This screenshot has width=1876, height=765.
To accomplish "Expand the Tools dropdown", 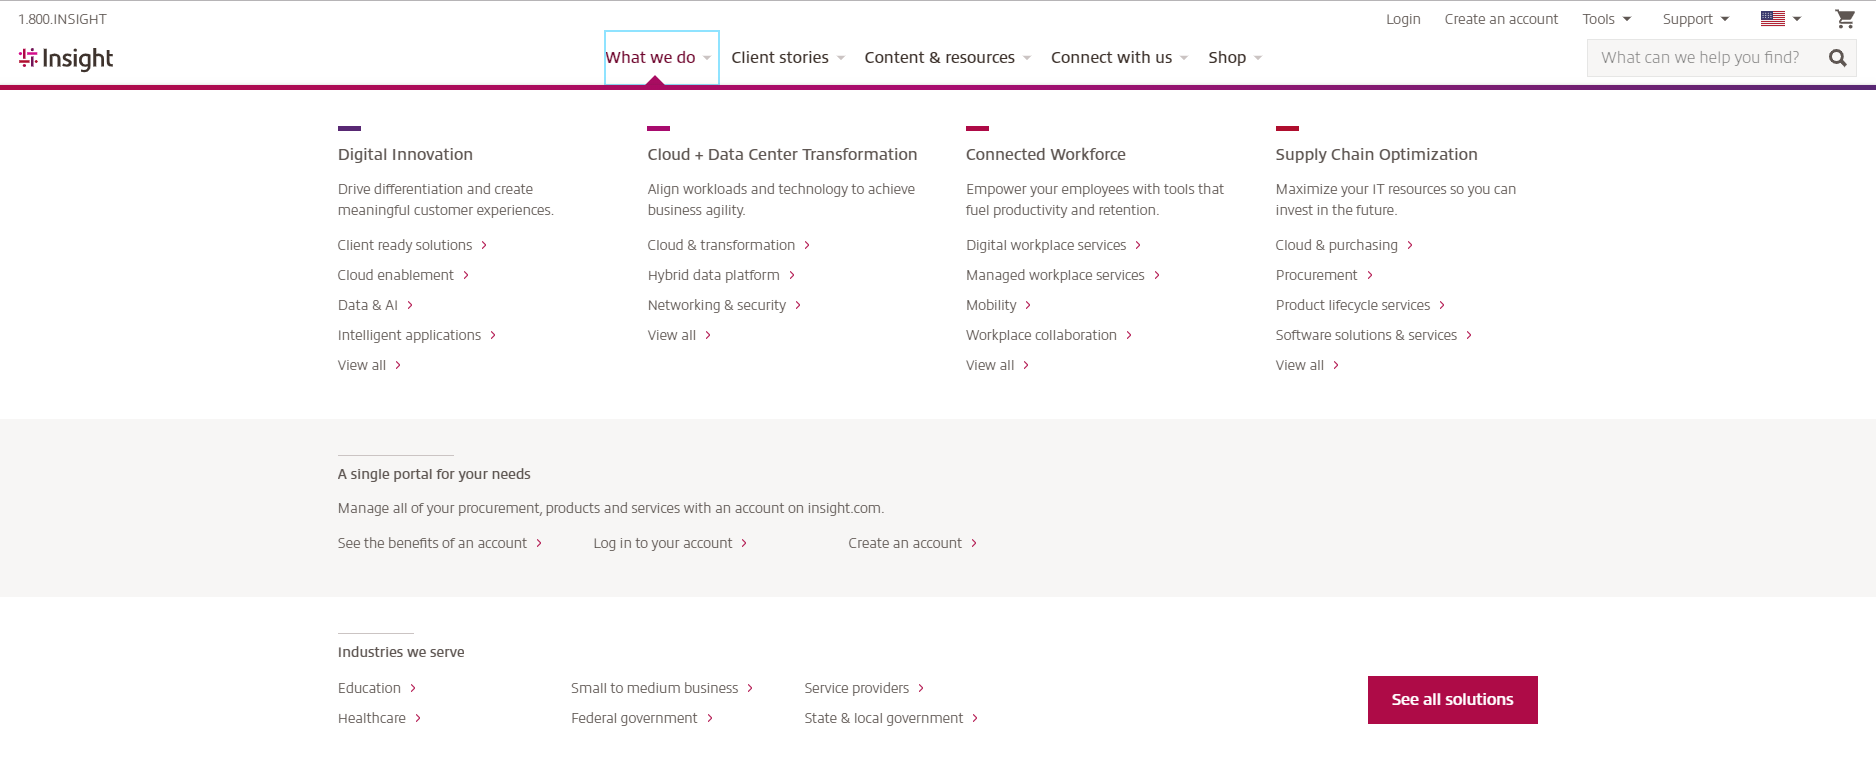I will click(x=1606, y=19).
